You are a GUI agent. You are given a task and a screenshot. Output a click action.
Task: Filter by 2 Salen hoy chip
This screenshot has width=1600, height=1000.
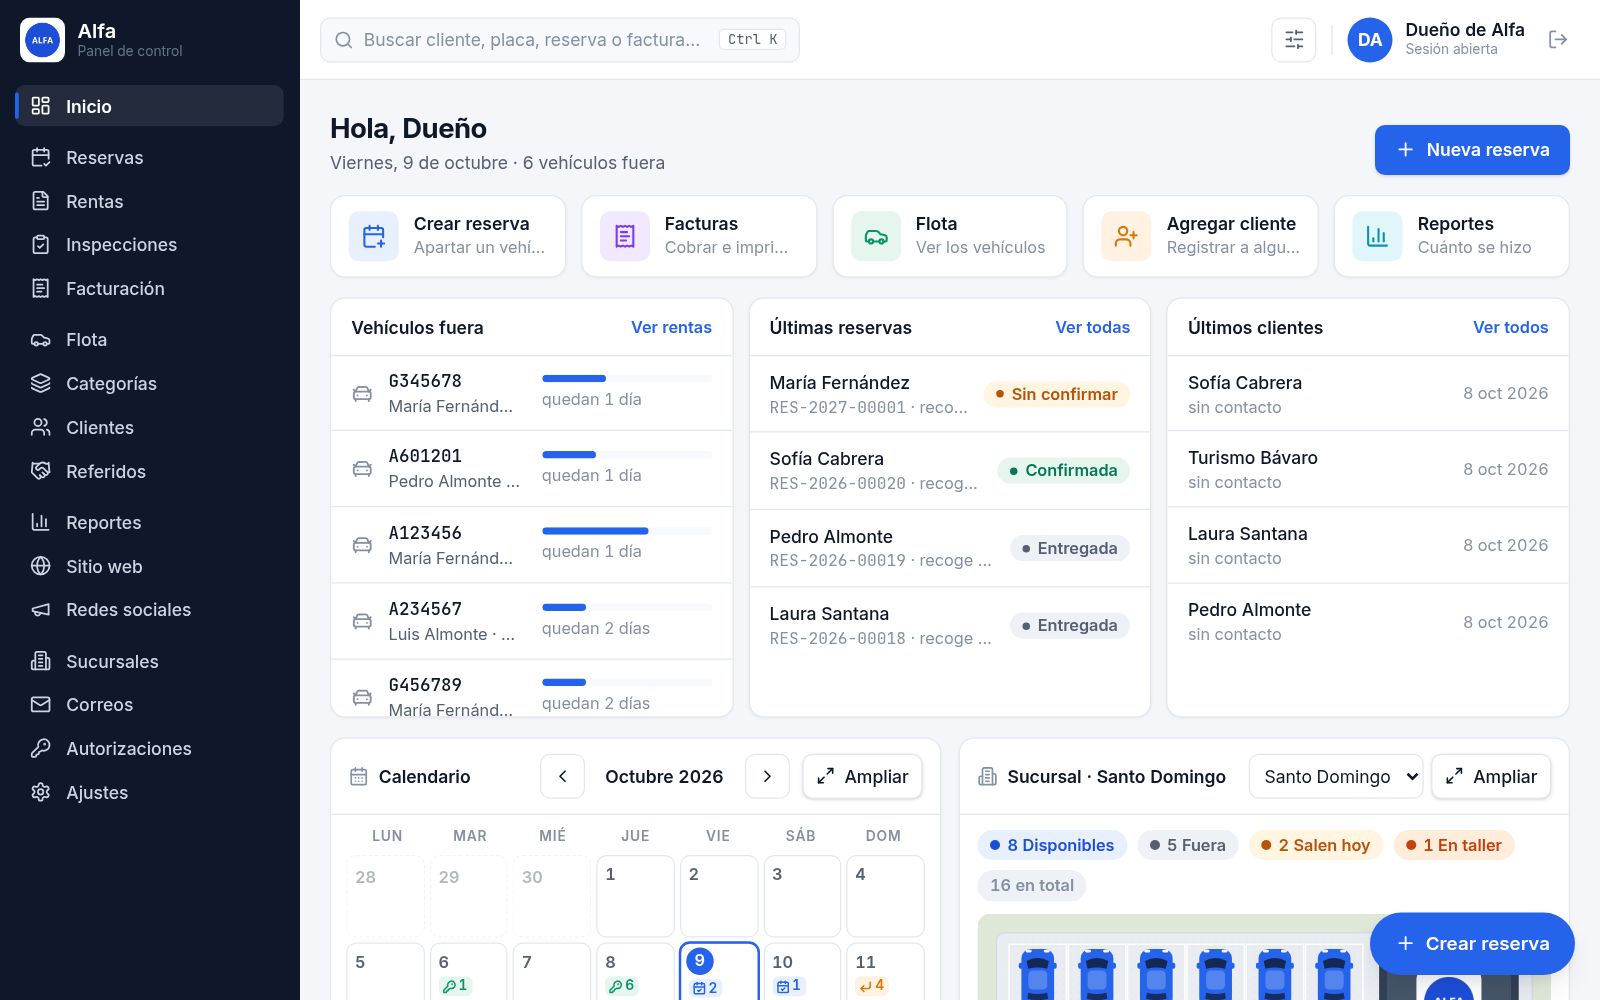tap(1316, 846)
